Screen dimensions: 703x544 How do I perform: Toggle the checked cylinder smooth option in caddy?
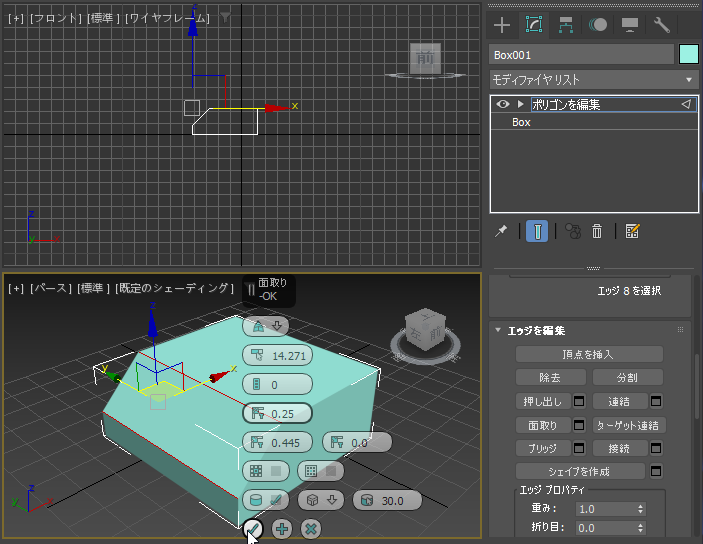[x=266, y=500]
